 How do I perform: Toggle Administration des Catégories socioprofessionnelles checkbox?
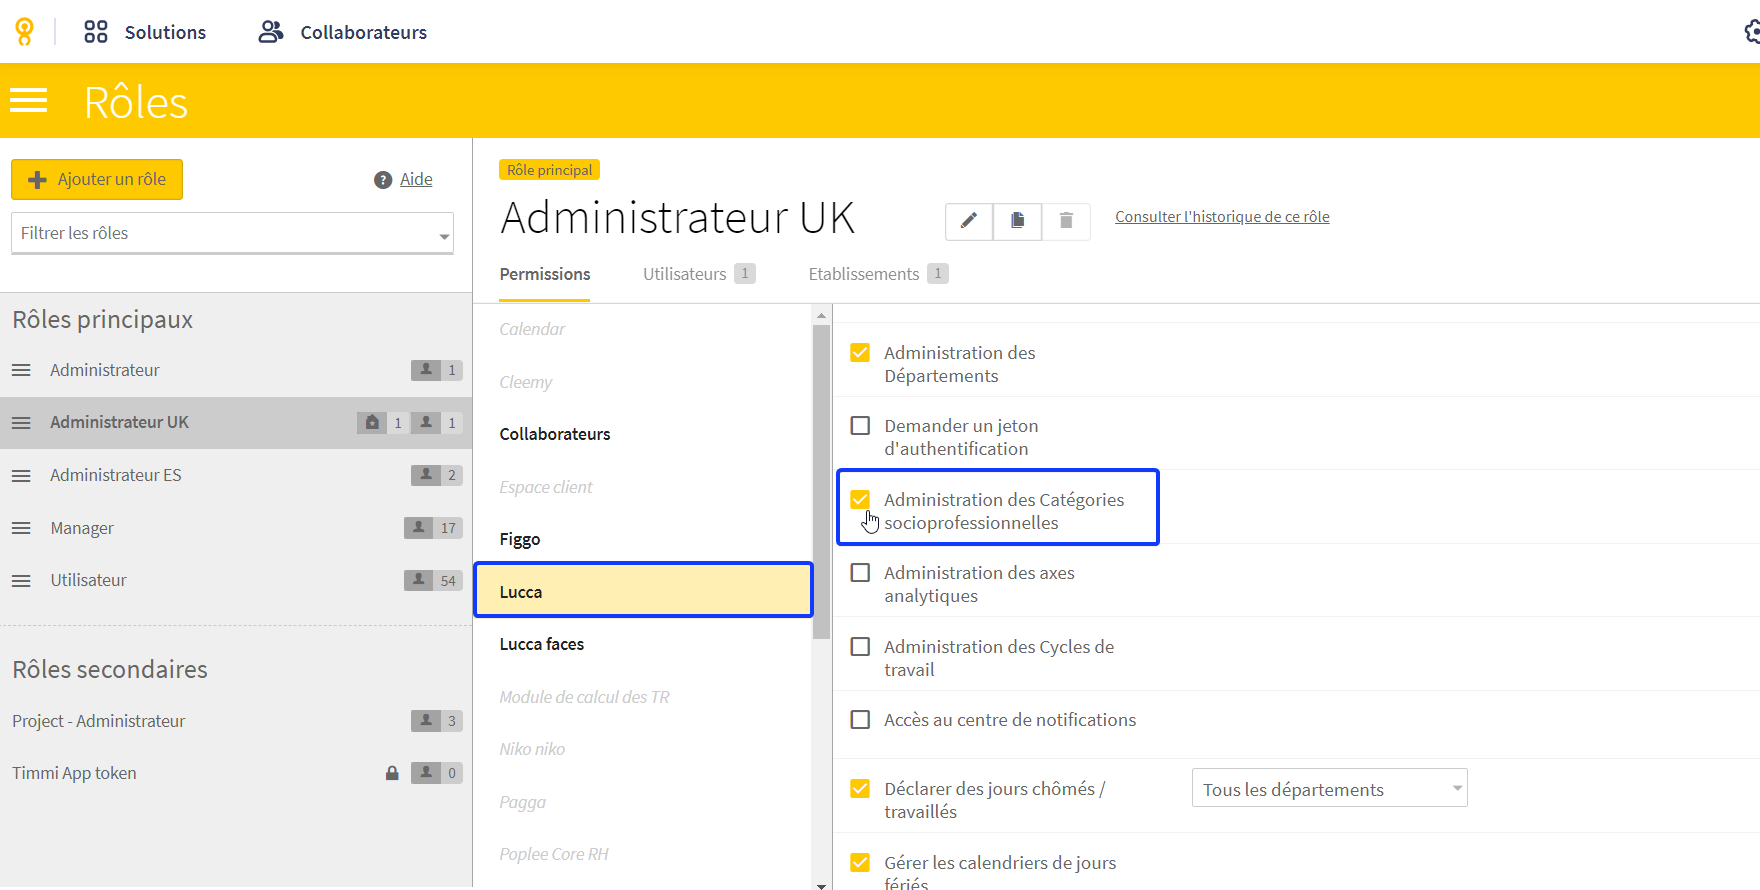click(x=860, y=499)
